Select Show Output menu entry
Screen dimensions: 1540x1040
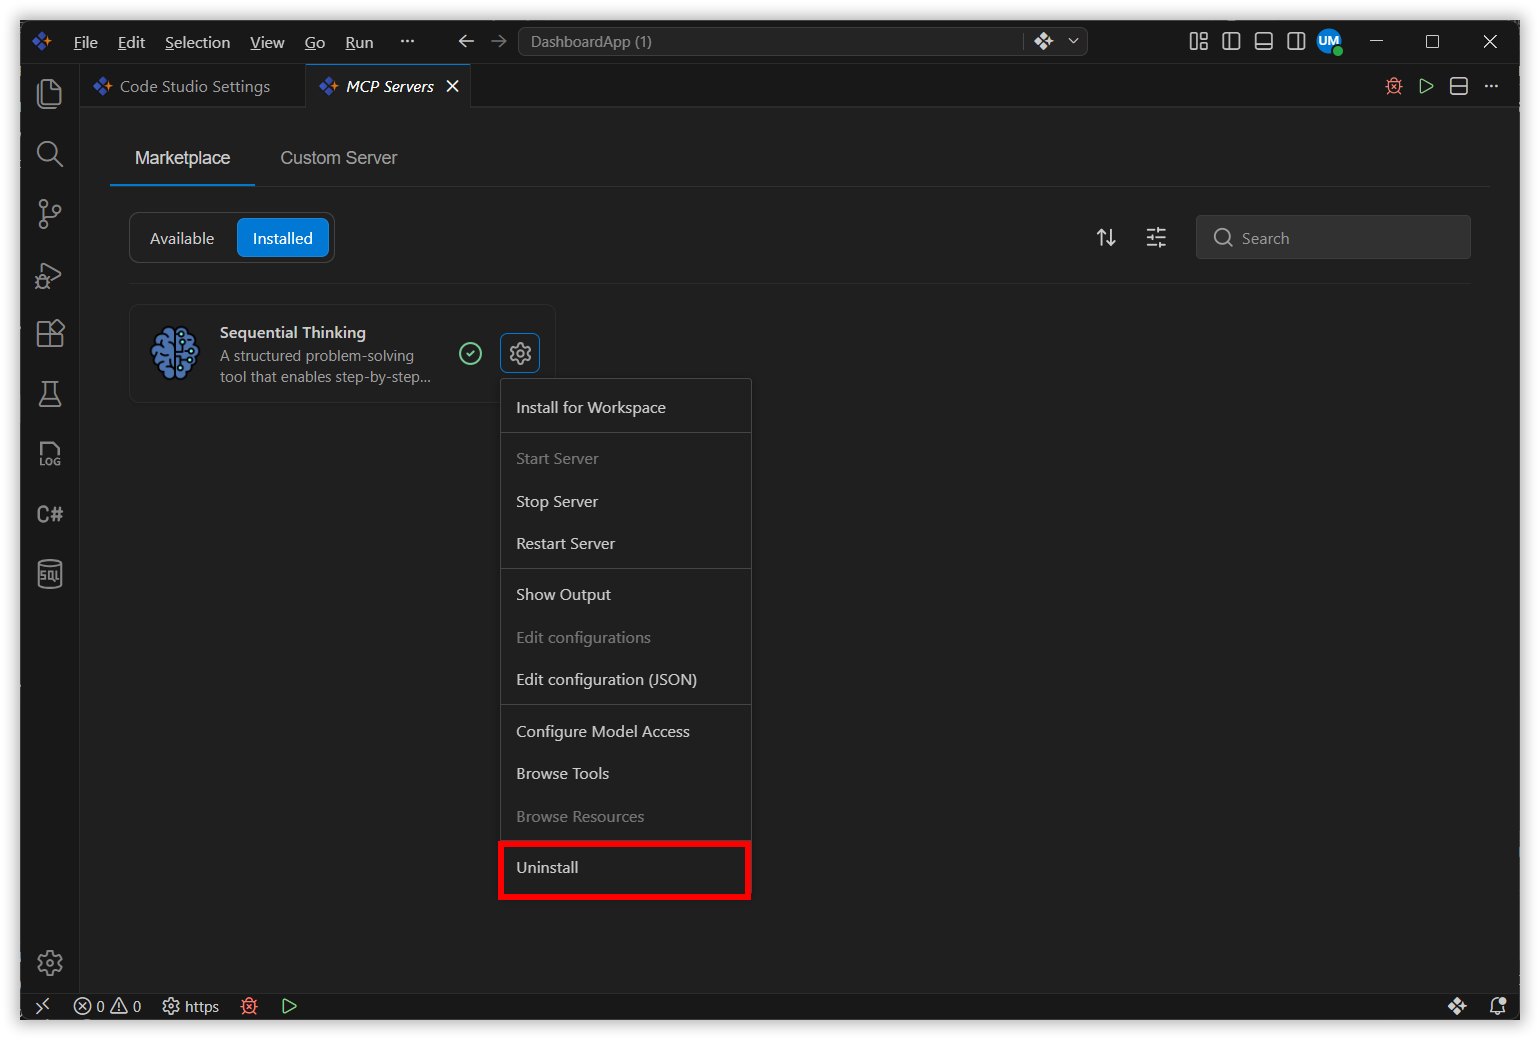[x=626, y=594]
